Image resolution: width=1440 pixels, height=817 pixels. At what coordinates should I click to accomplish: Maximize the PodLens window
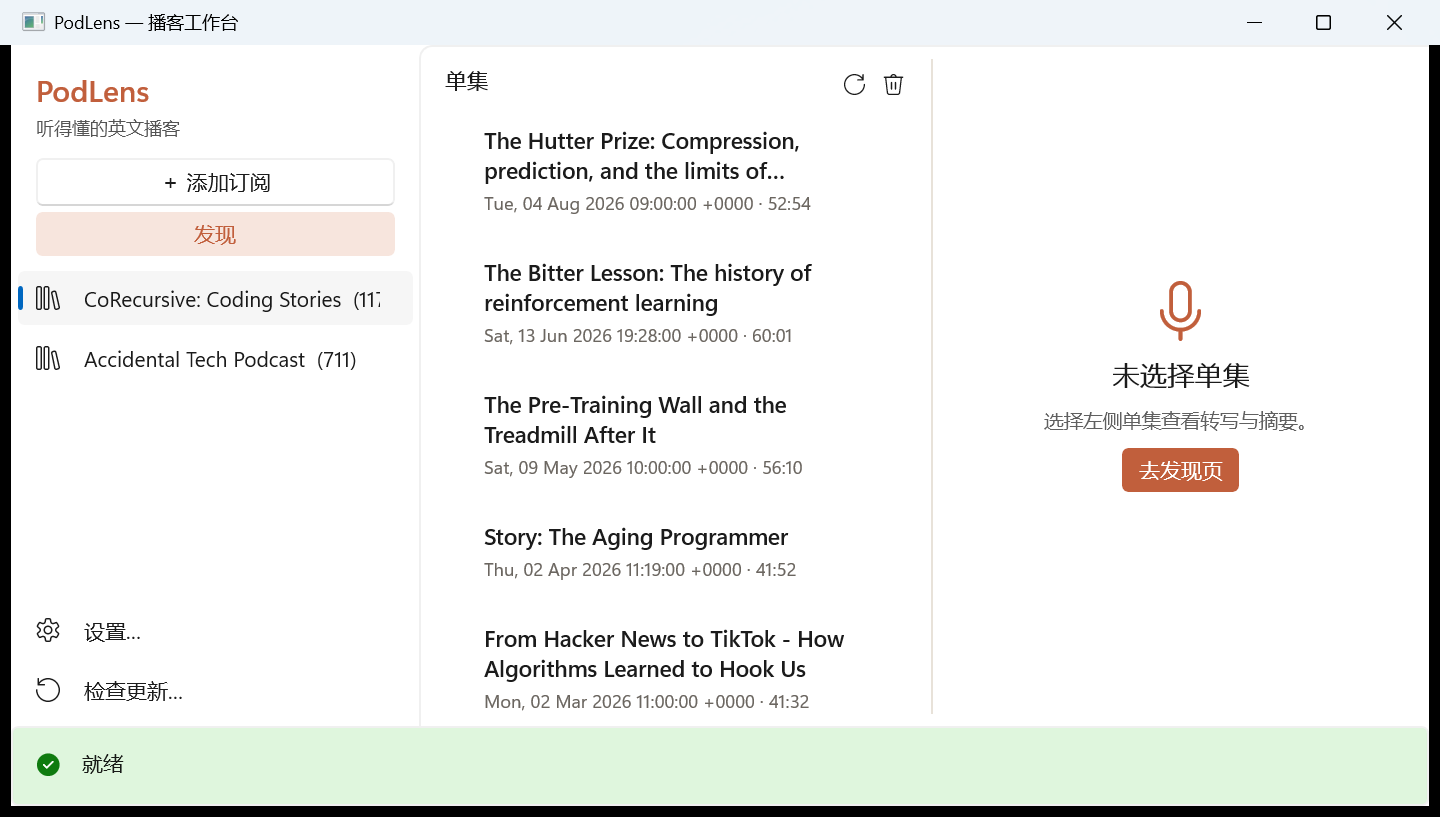[x=1323, y=22]
